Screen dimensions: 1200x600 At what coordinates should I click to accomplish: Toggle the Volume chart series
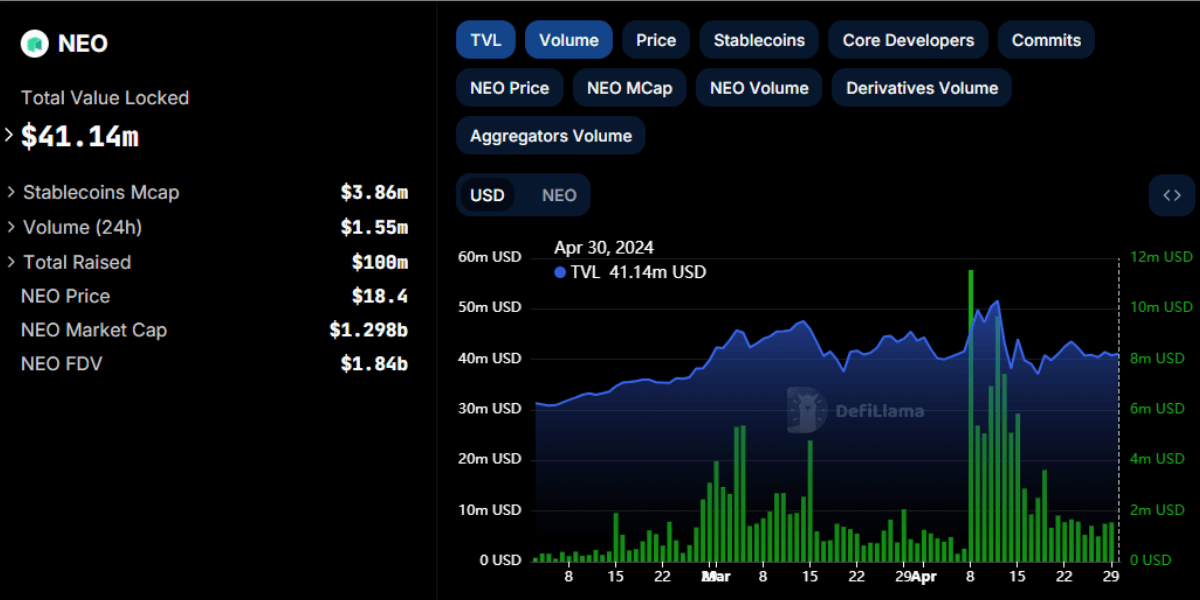(568, 41)
